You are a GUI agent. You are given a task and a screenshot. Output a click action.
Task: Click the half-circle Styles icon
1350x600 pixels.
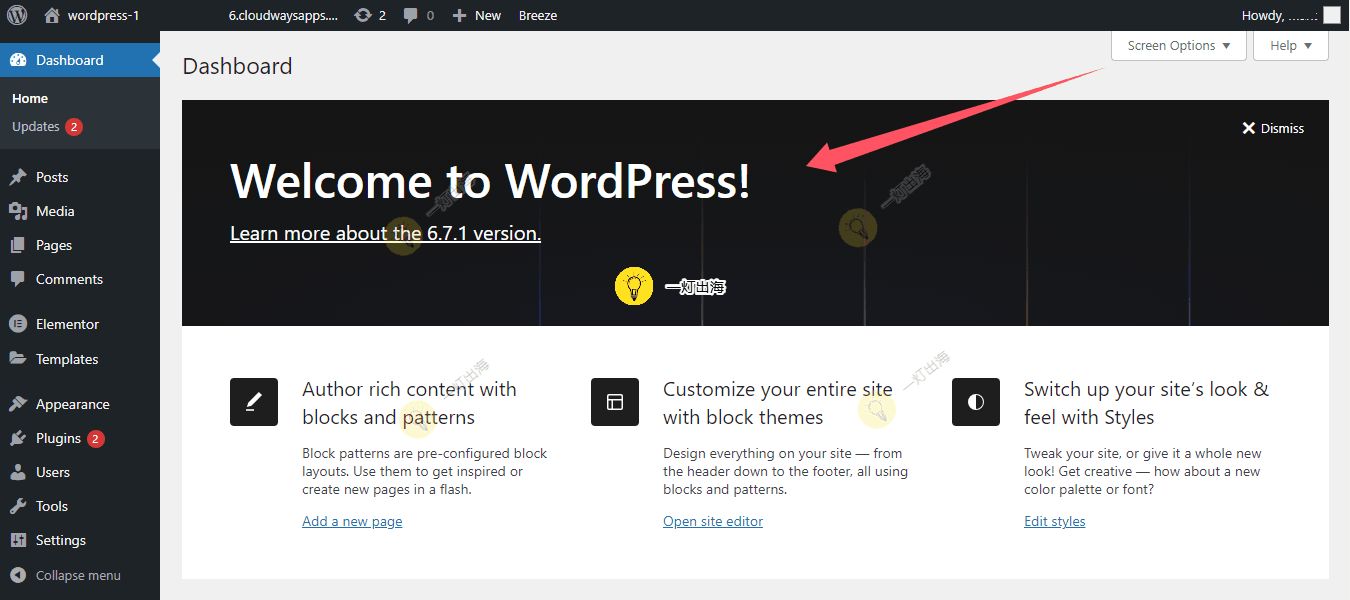click(x=976, y=402)
